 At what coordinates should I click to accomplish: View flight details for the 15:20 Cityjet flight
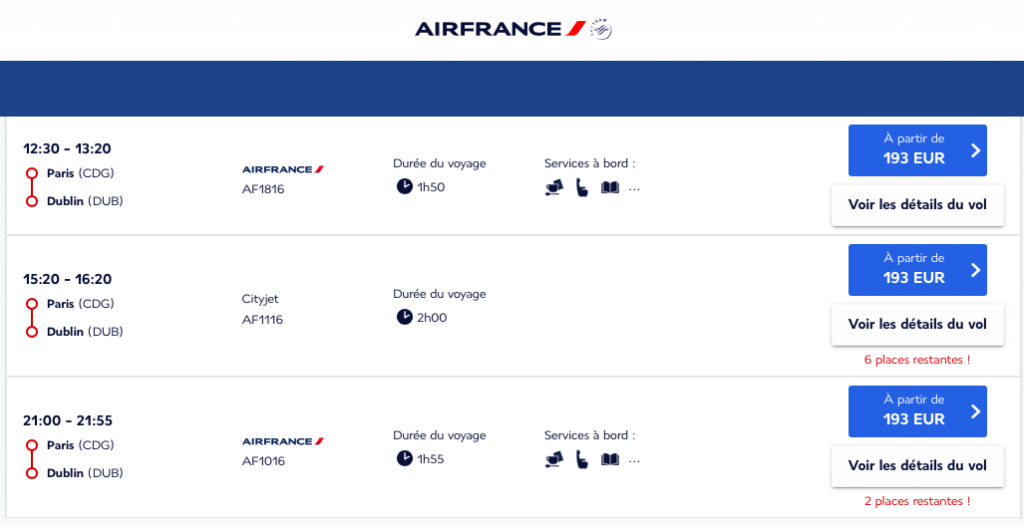tap(917, 324)
